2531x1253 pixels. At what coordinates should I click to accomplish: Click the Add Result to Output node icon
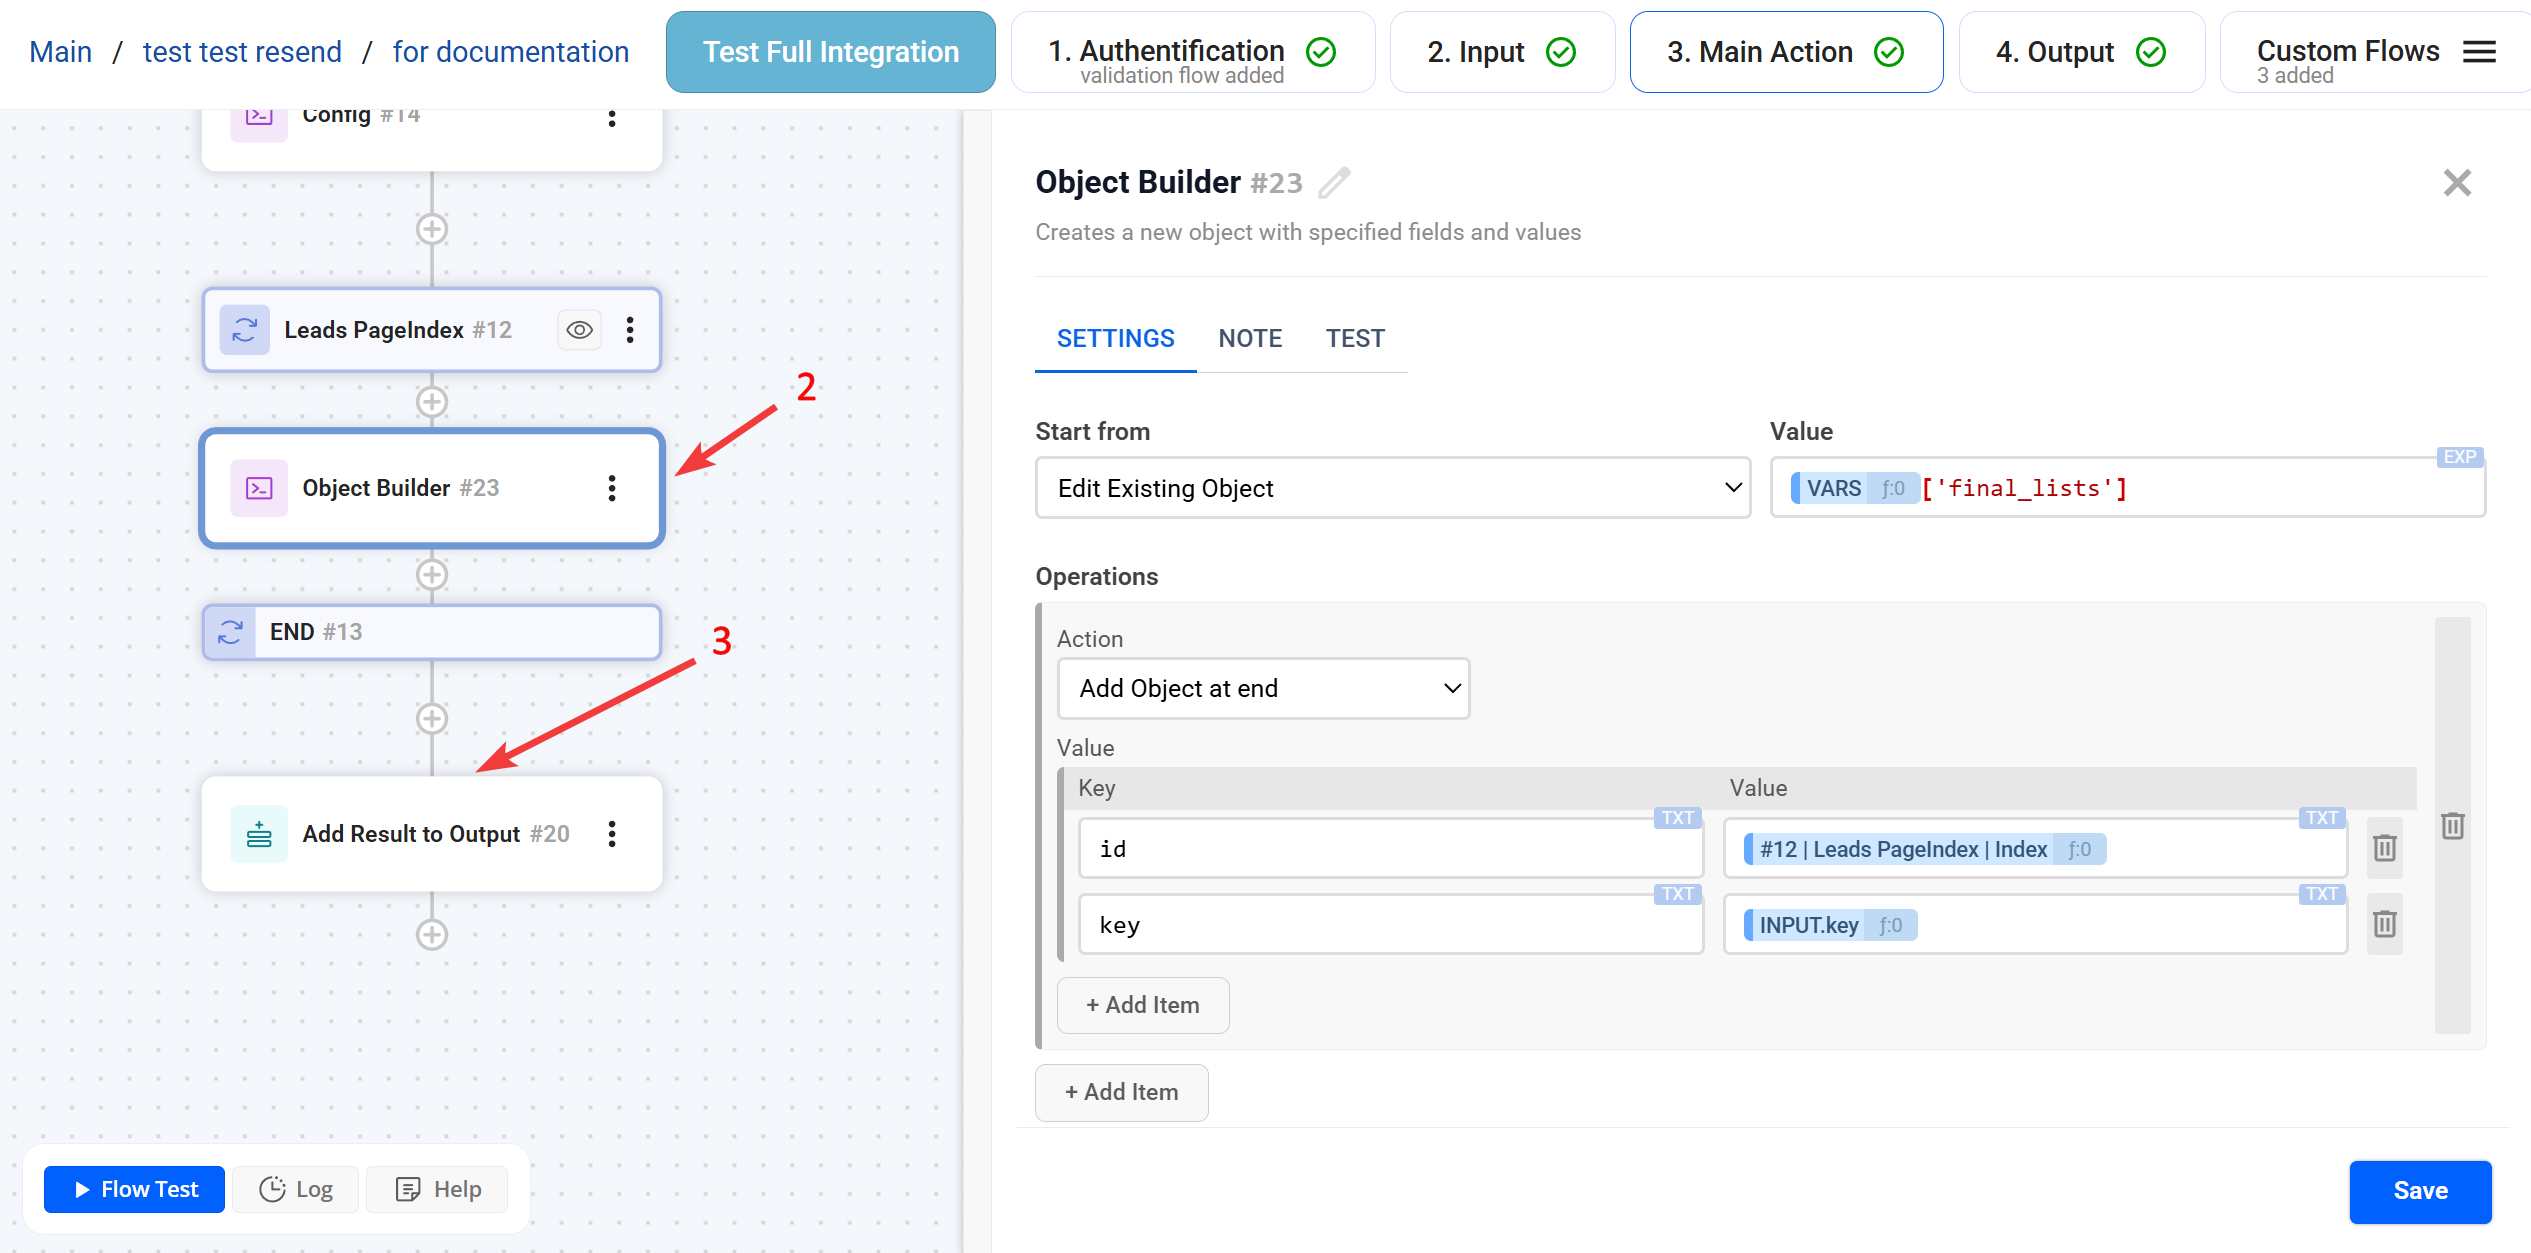[x=258, y=833]
